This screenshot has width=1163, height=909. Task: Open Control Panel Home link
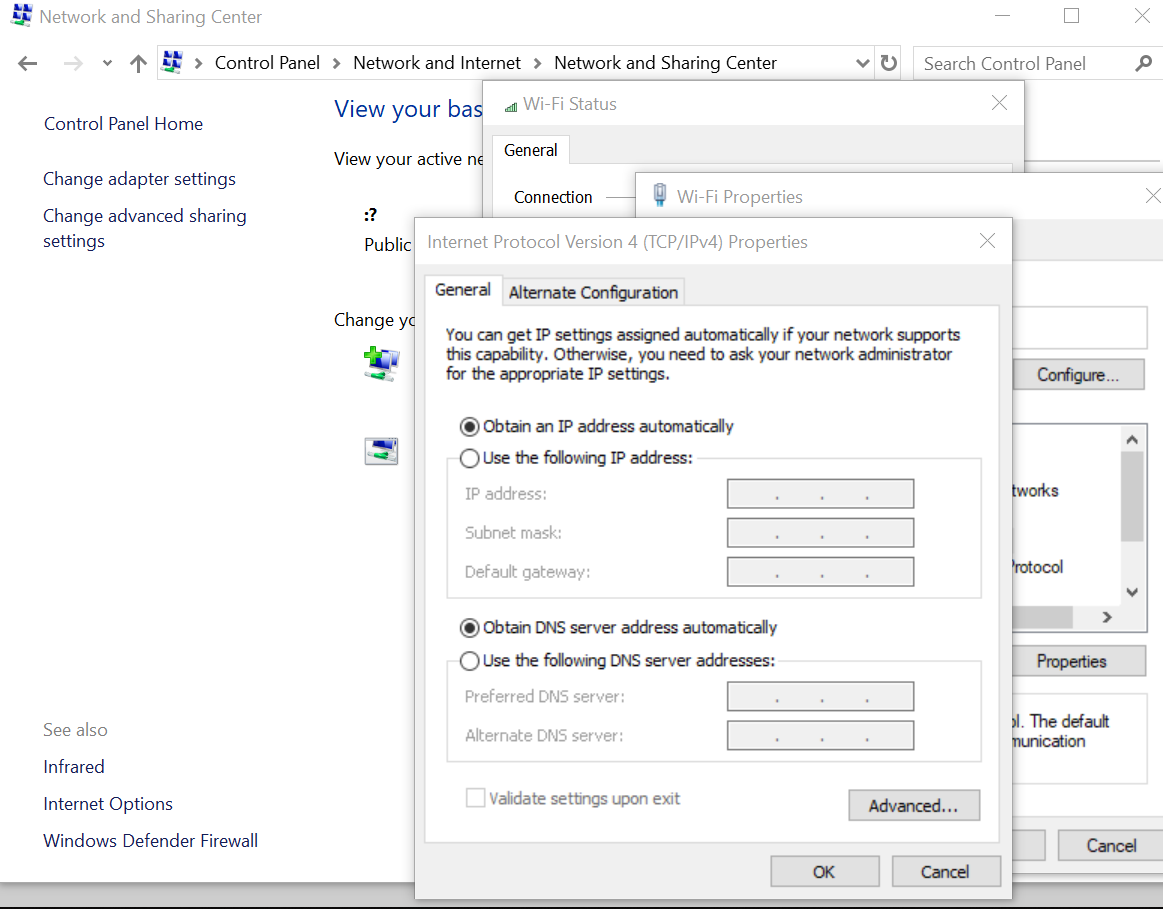123,124
